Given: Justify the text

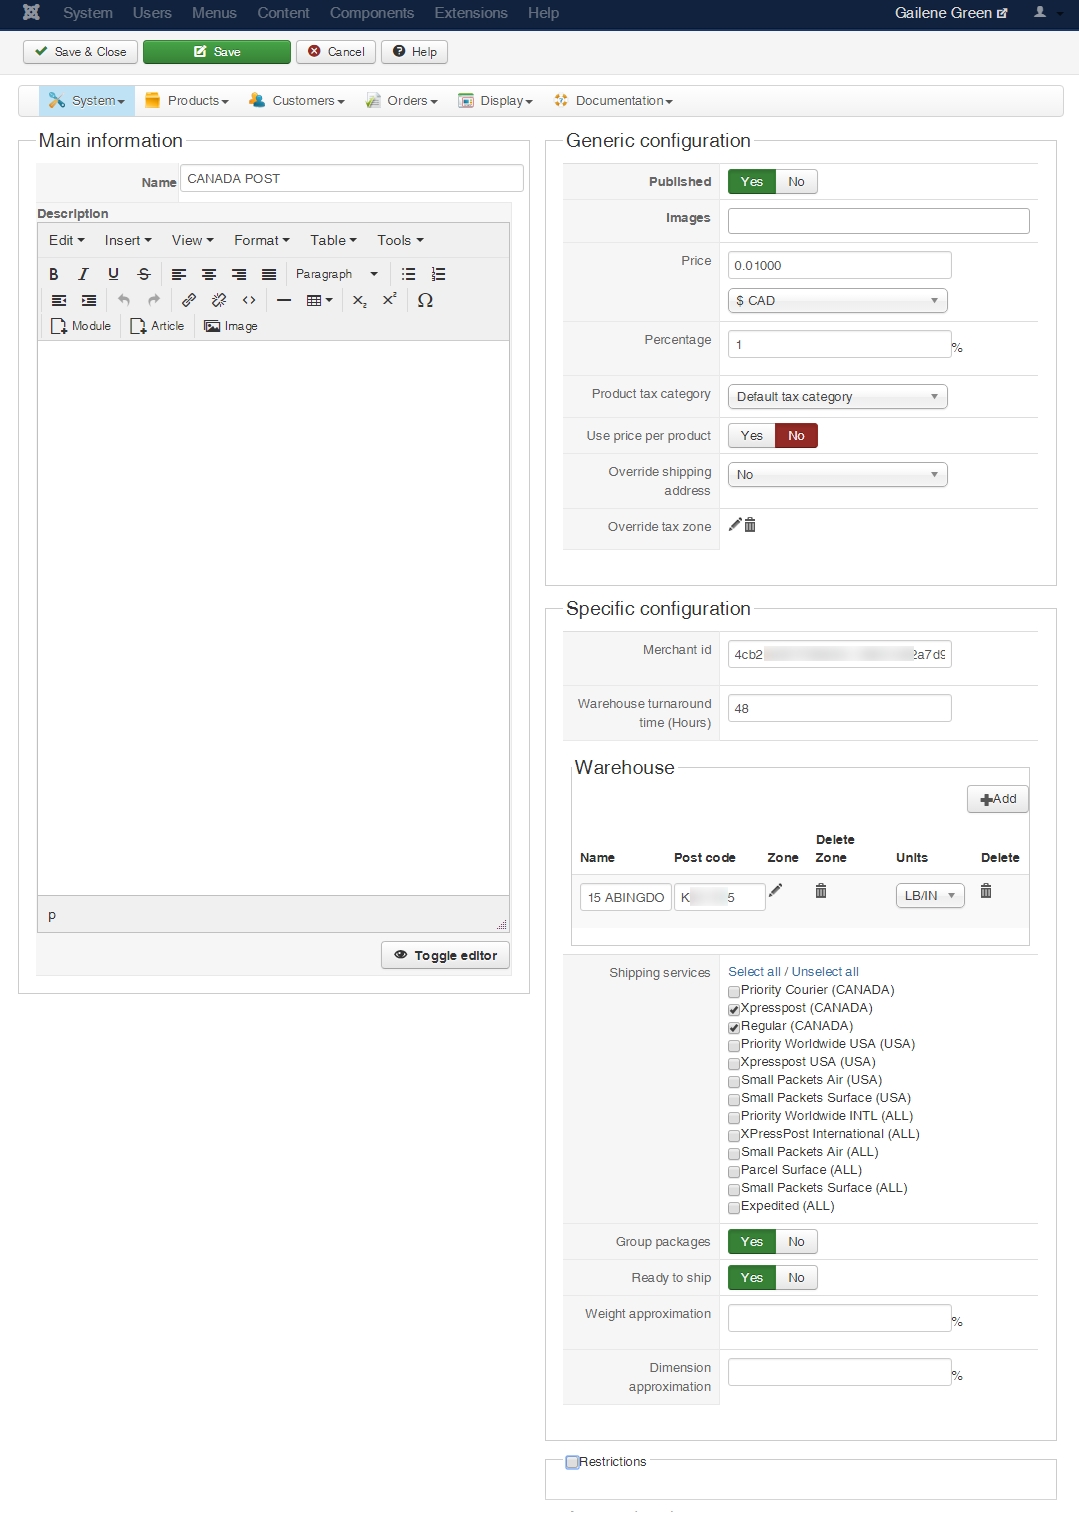Looking at the screenshot, I should pyautogui.click(x=269, y=274).
